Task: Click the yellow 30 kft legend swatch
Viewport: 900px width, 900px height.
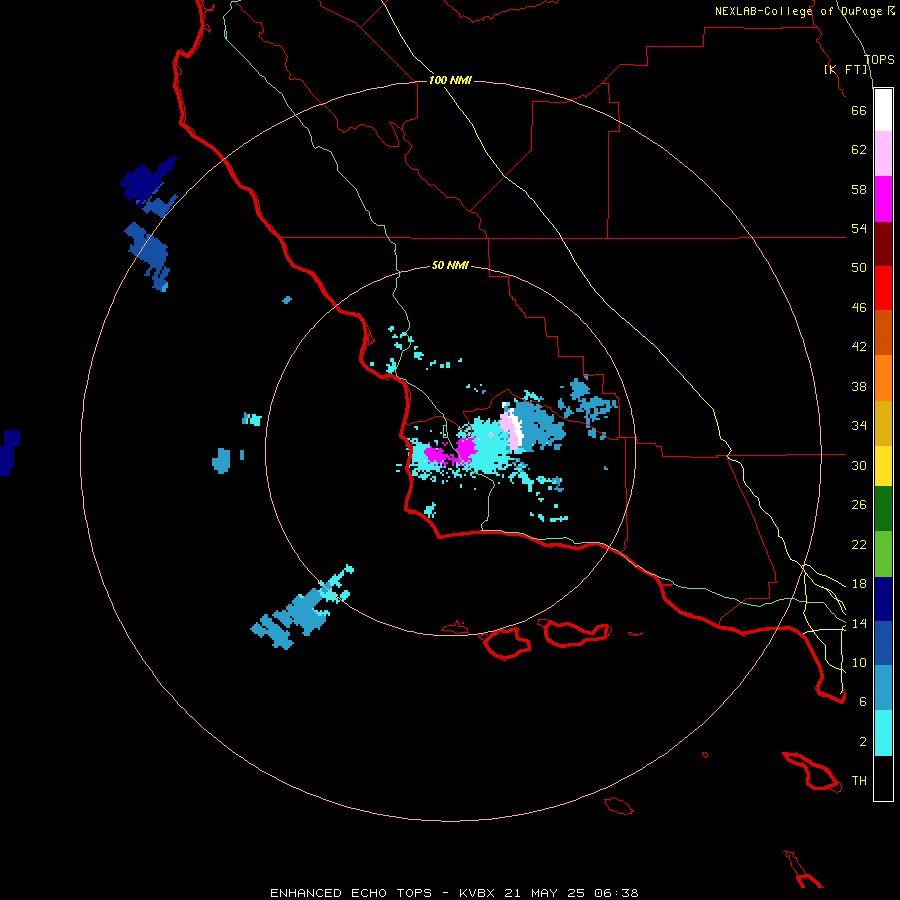Action: [x=883, y=466]
